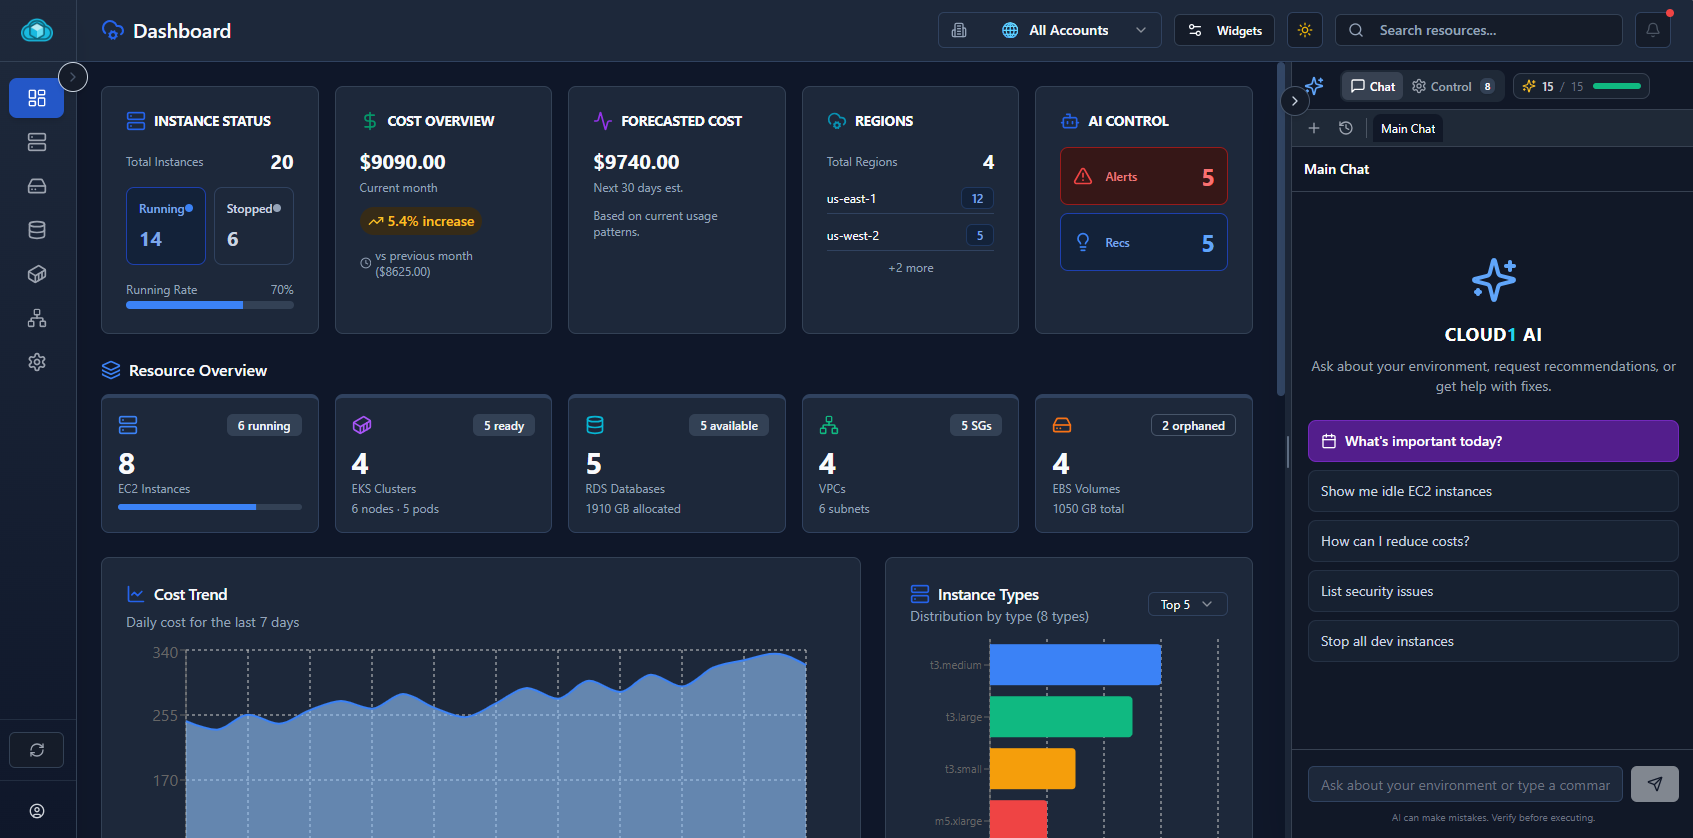Screen dimensions: 1693x838
Task: Click the refresh icon button in the sidebar
Action: pyautogui.click(x=37, y=750)
